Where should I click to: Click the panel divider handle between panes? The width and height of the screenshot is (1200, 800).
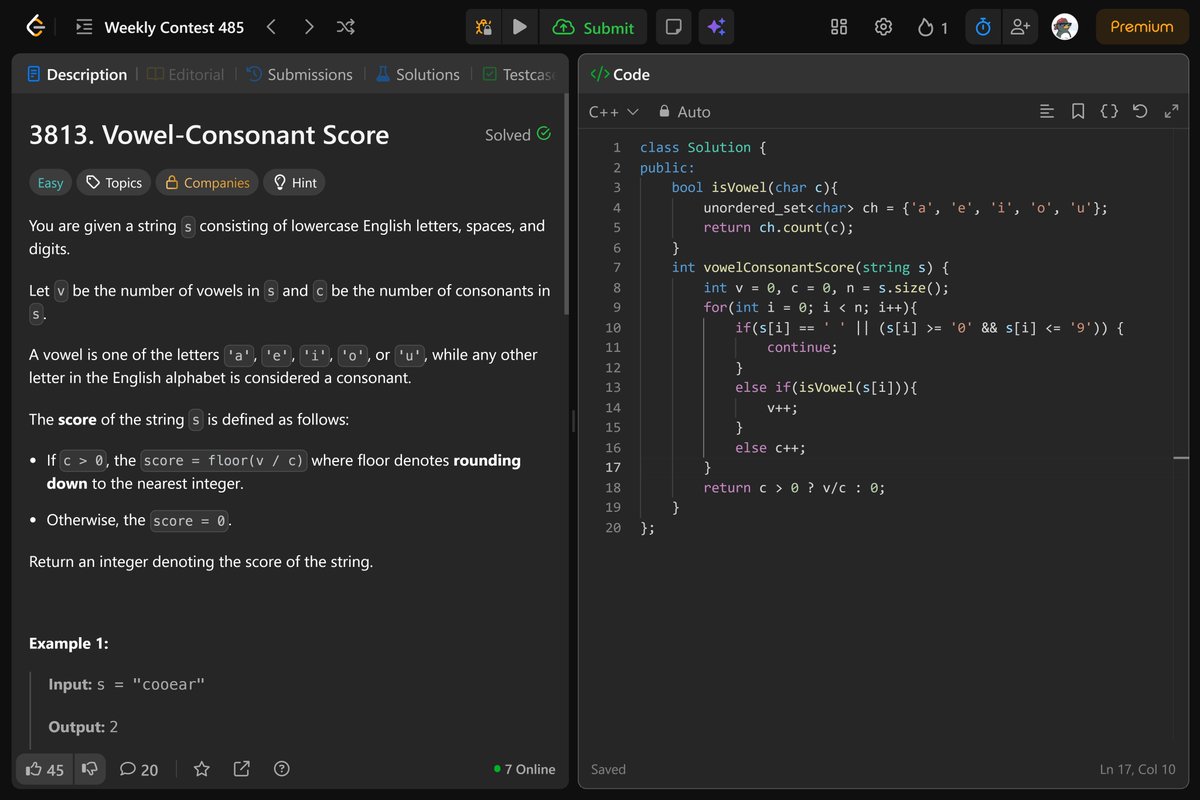coord(573,421)
